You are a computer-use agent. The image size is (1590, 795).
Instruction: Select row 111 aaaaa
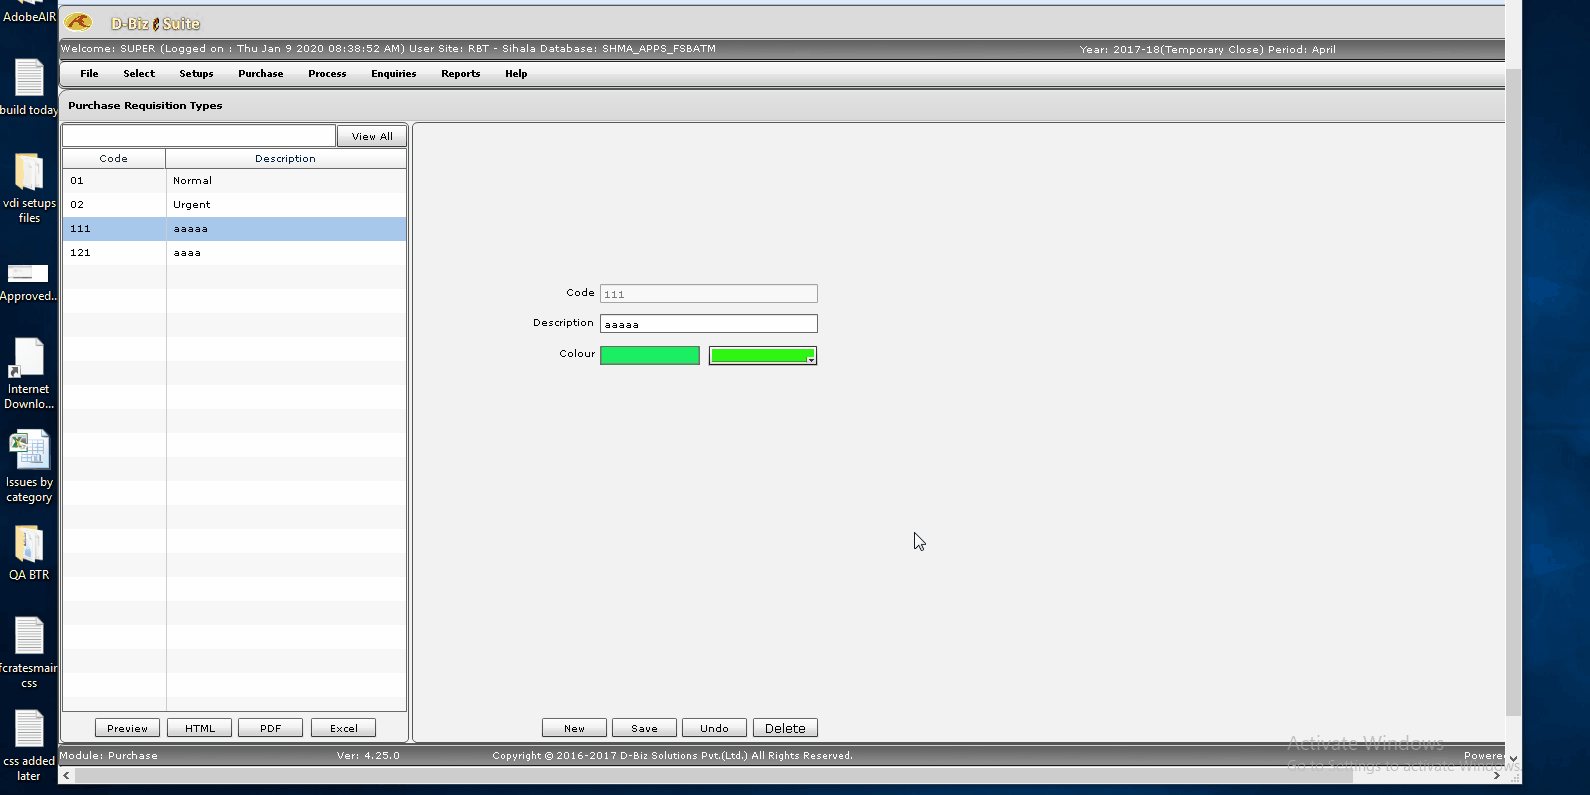point(234,229)
